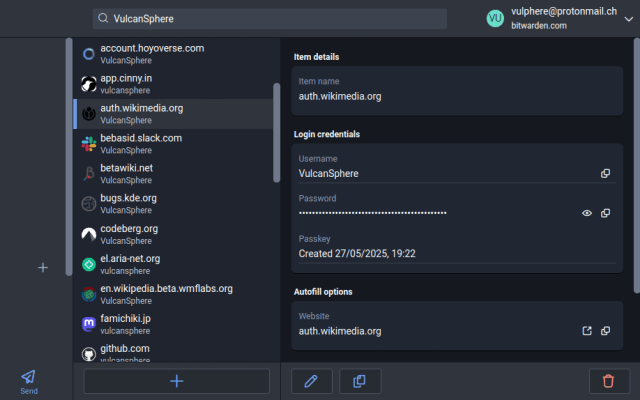Reveal the password with eye icon
The image size is (640, 400).
(x=587, y=213)
